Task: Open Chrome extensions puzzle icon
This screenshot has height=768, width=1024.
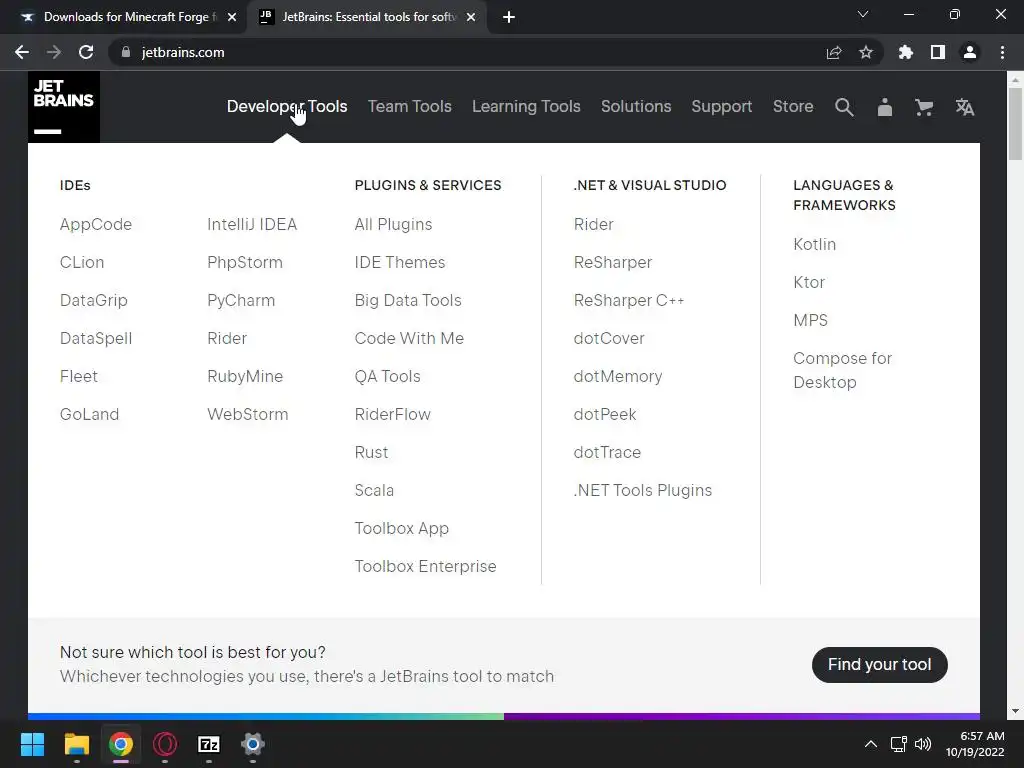Action: click(x=906, y=52)
